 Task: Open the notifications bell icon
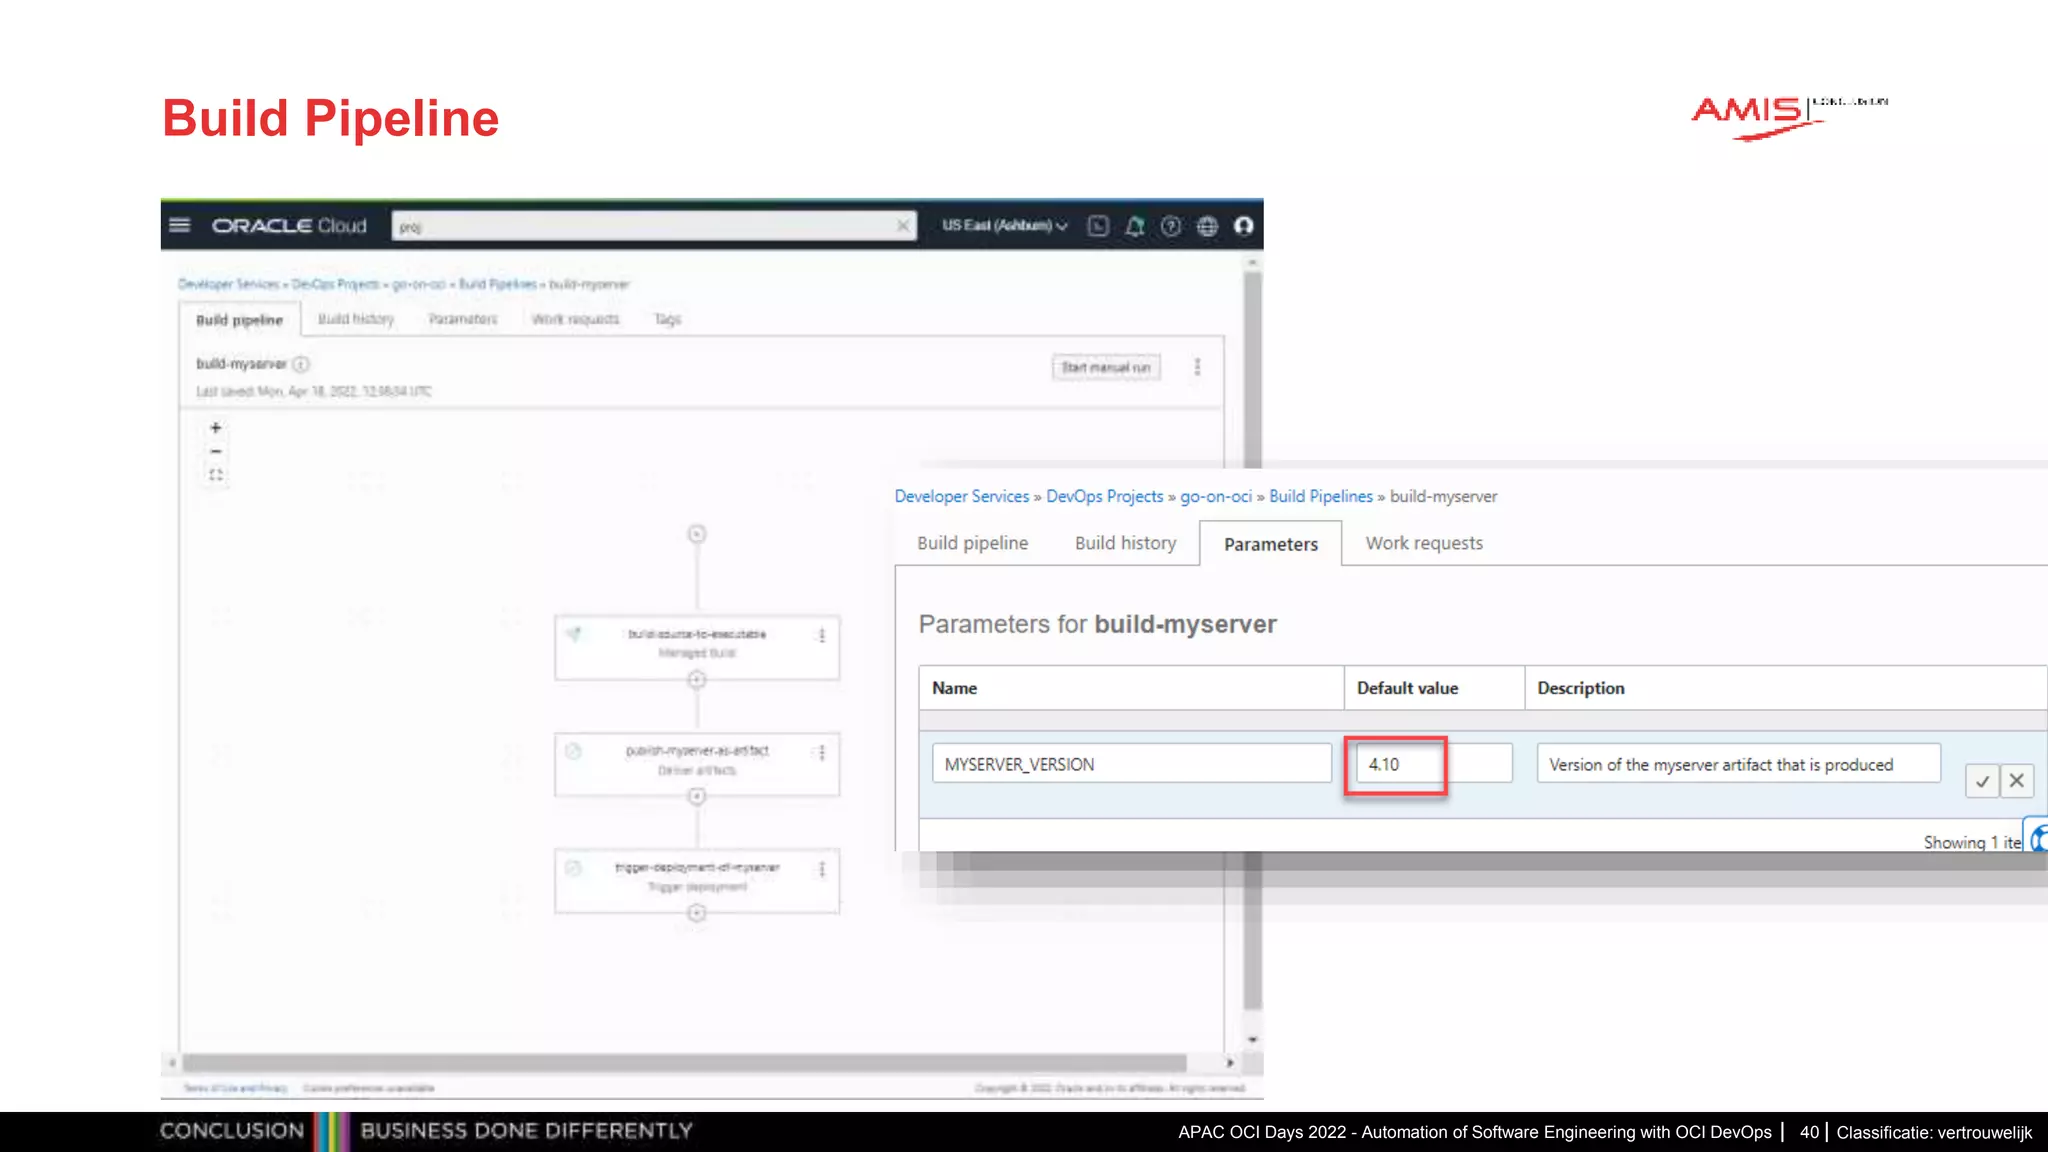point(1135,226)
